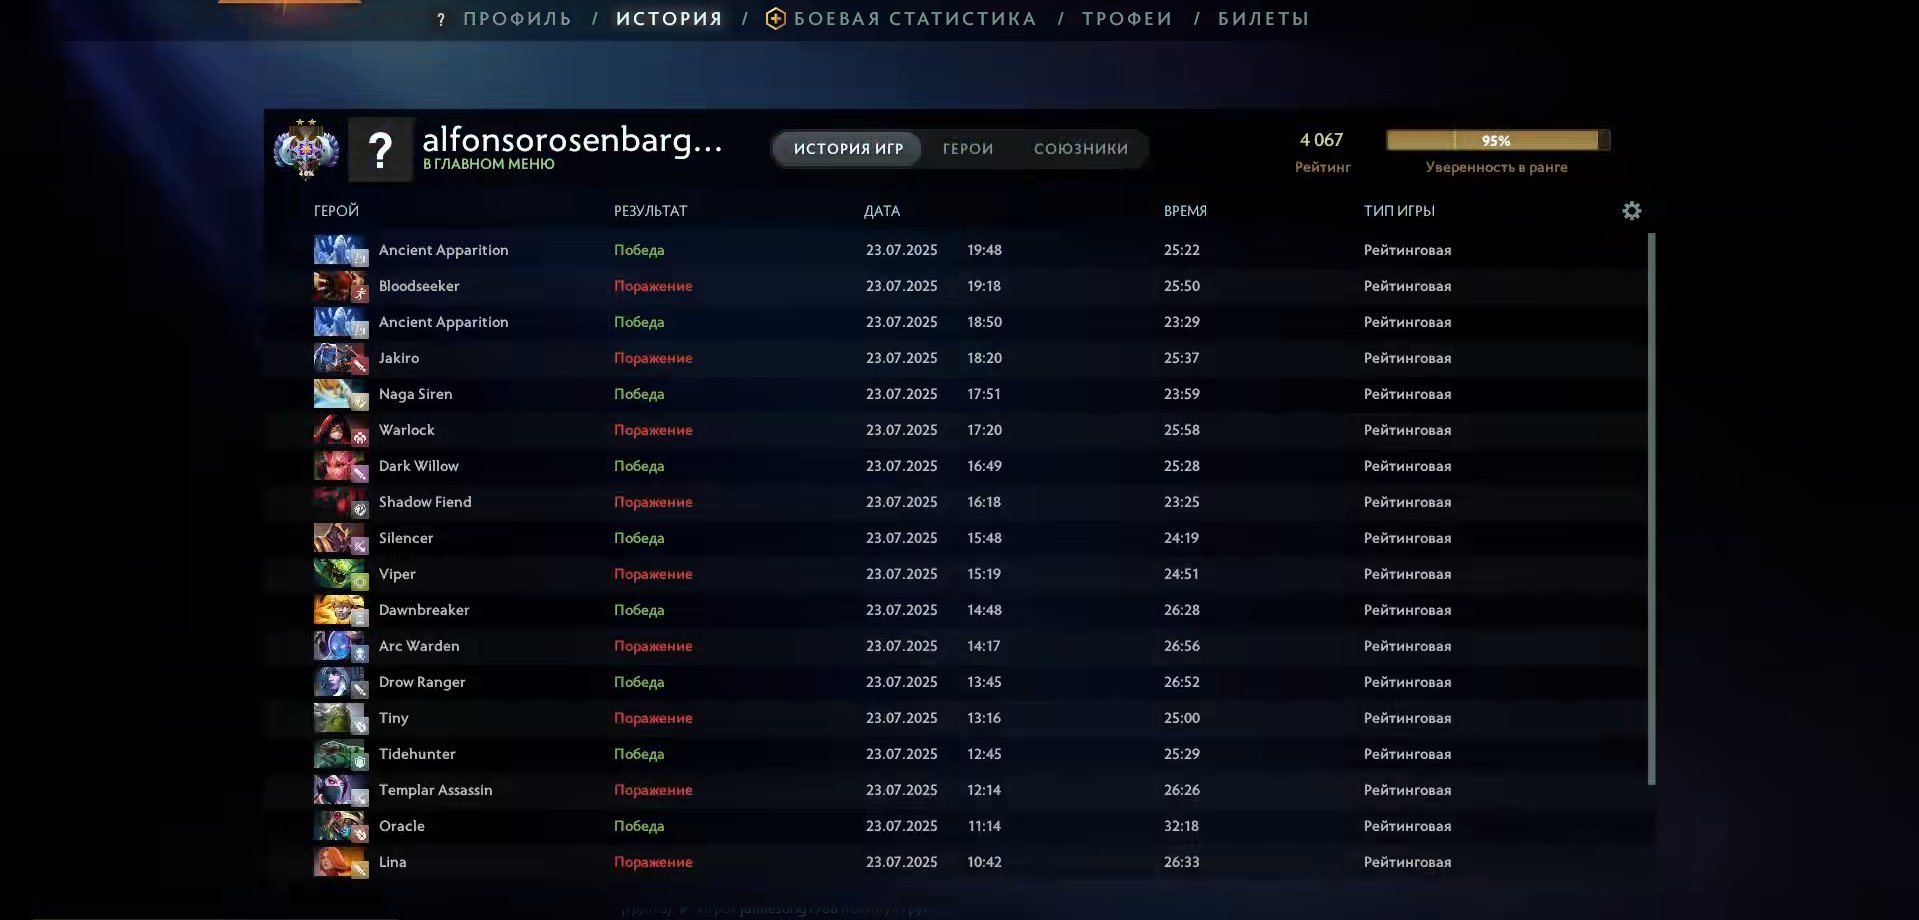Click the Templar Assassin hero name text
The image size is (1919, 920).
(435, 790)
